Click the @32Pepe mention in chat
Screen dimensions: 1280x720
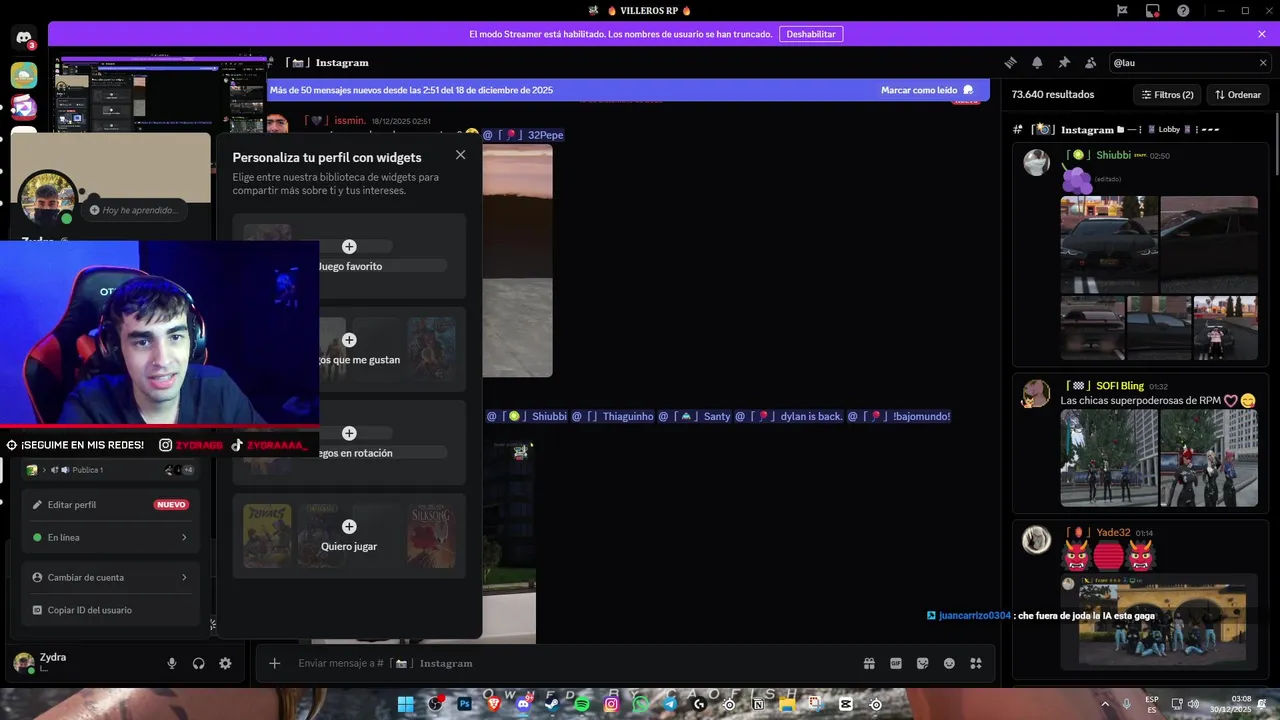coord(524,135)
